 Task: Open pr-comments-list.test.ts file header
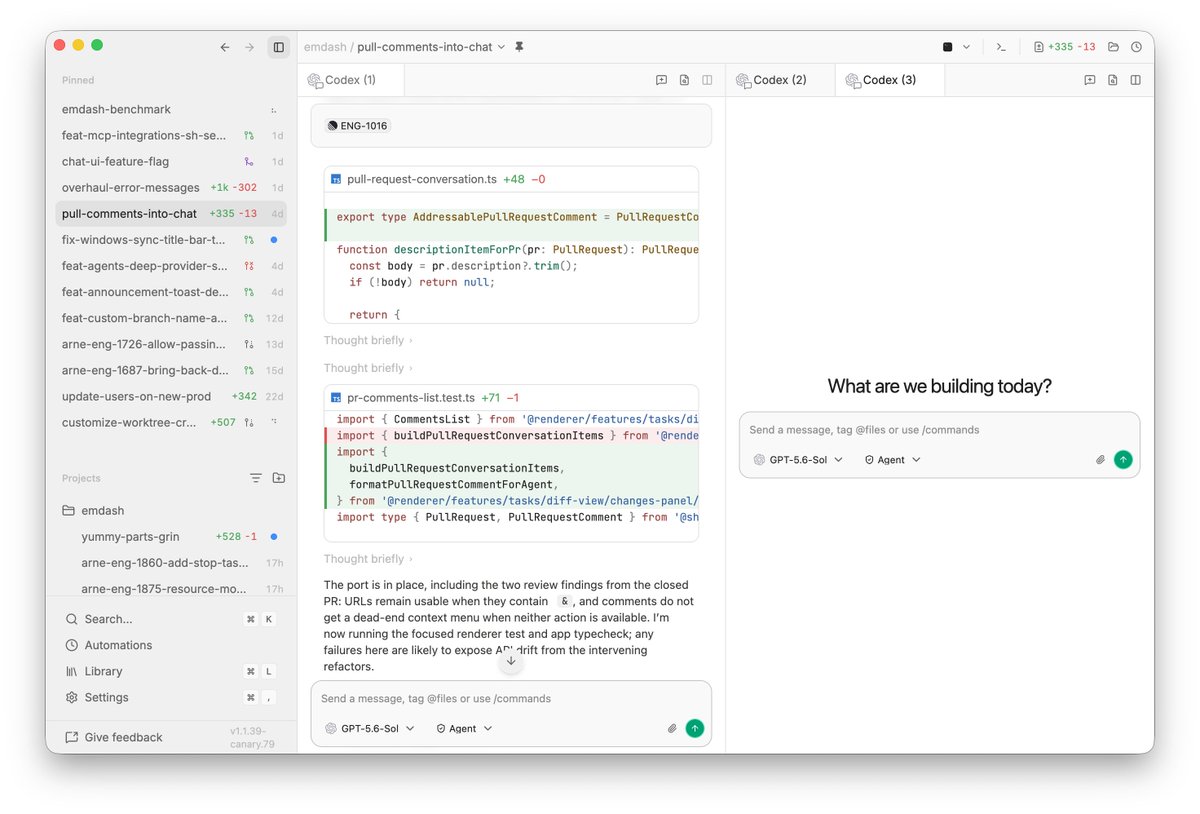tap(511, 397)
